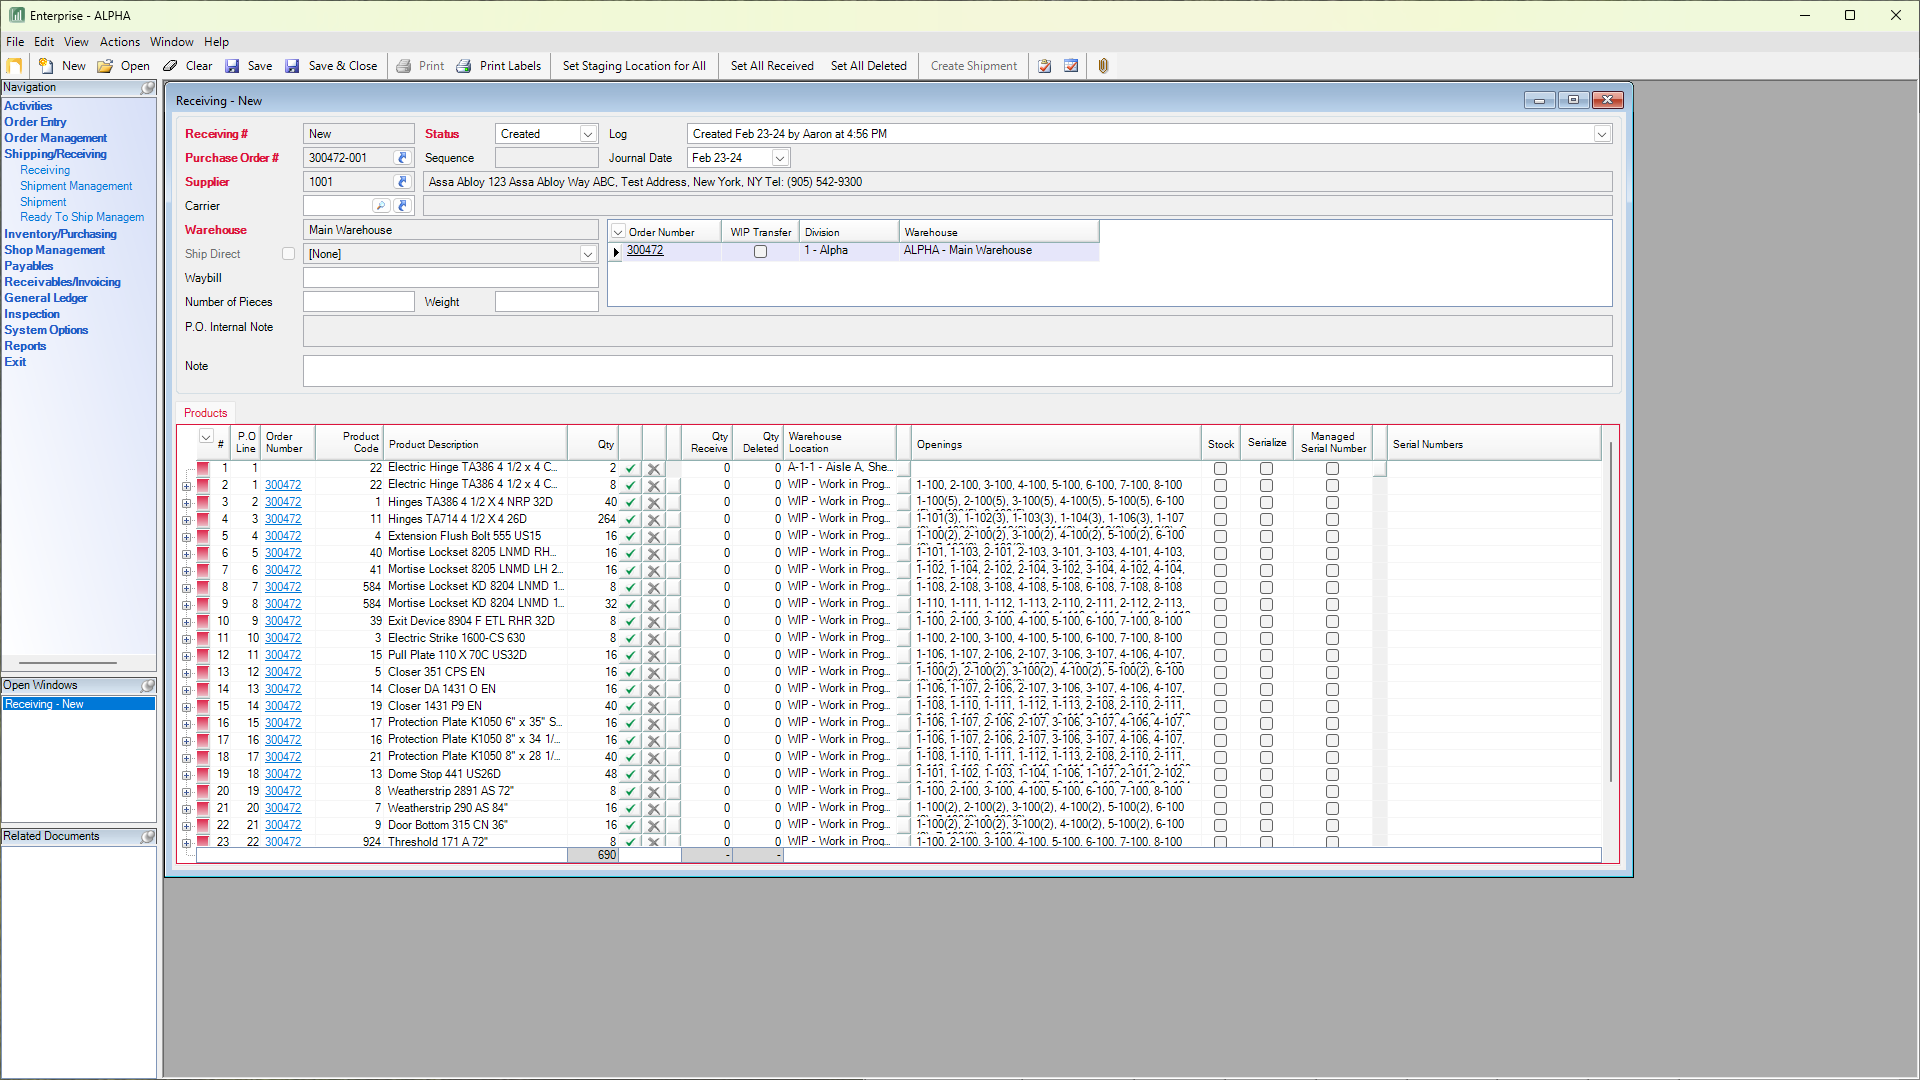The image size is (1920, 1080).
Task: Toggle the Ship Direct checkbox
Action: 288,254
